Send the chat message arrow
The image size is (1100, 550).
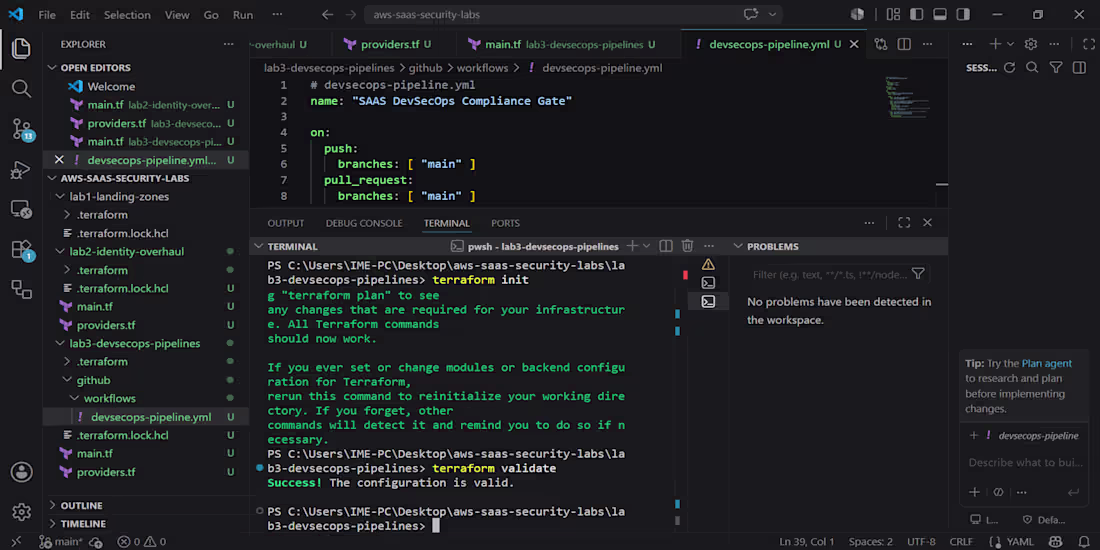(x=1073, y=492)
